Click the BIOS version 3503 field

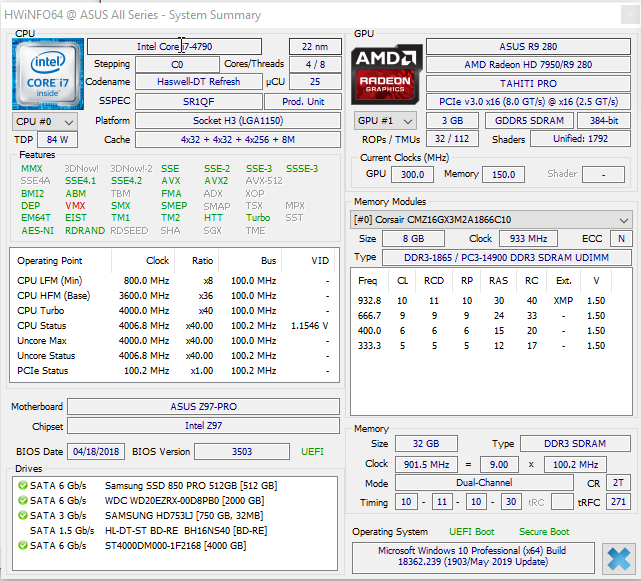click(242, 452)
